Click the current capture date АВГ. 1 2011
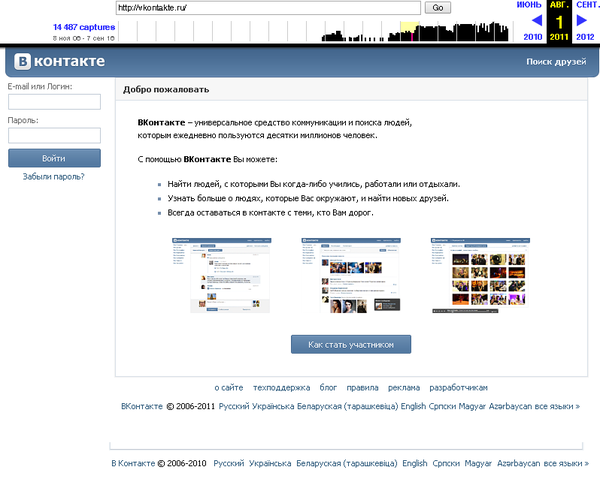 (x=559, y=22)
